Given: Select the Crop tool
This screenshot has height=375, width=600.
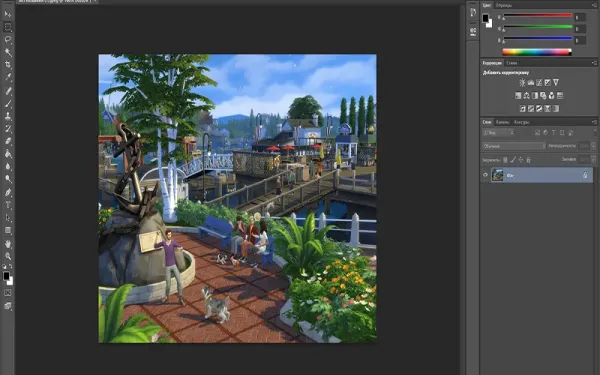Looking at the screenshot, I should click(x=8, y=65).
